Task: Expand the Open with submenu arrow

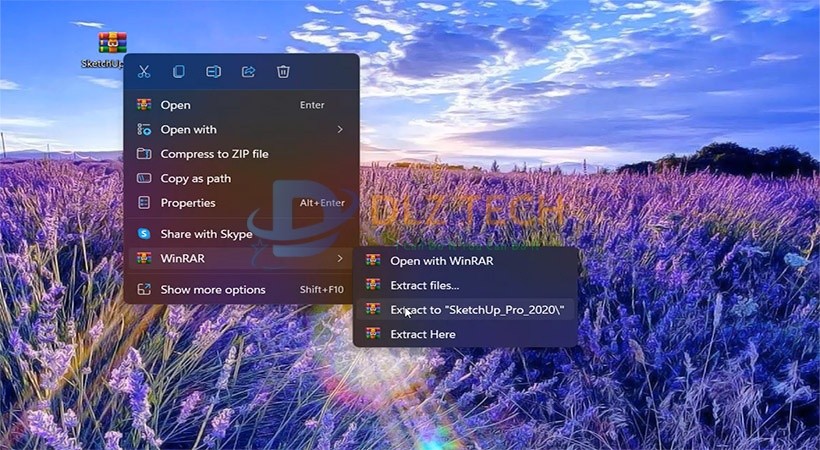Action: coord(340,129)
